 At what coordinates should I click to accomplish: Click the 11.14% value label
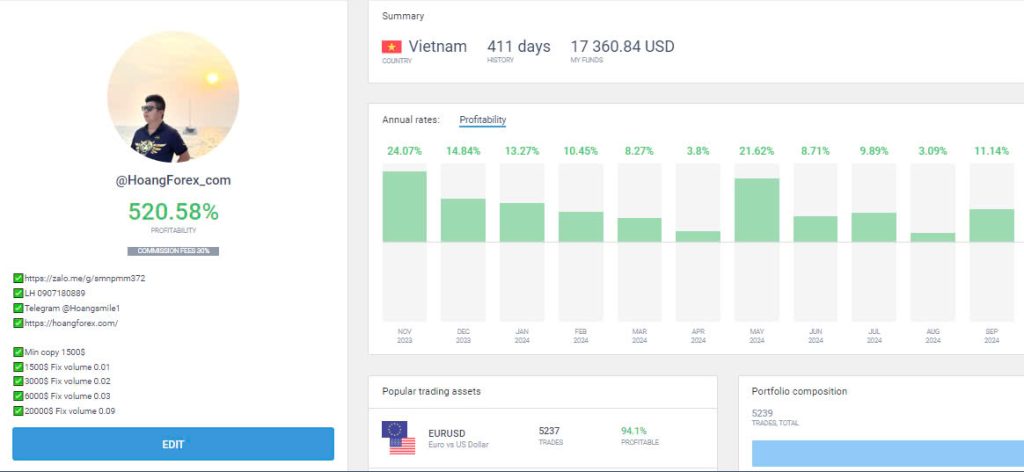click(x=991, y=151)
